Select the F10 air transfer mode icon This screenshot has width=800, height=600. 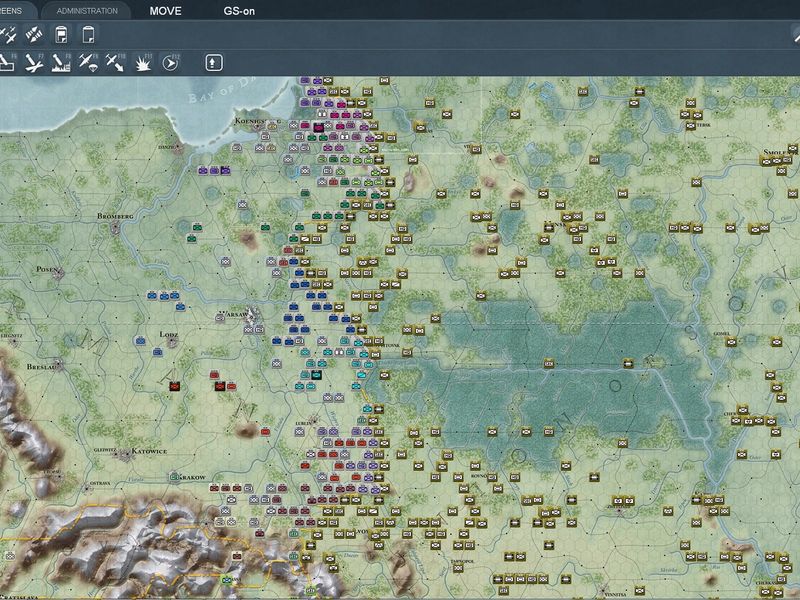tap(115, 63)
